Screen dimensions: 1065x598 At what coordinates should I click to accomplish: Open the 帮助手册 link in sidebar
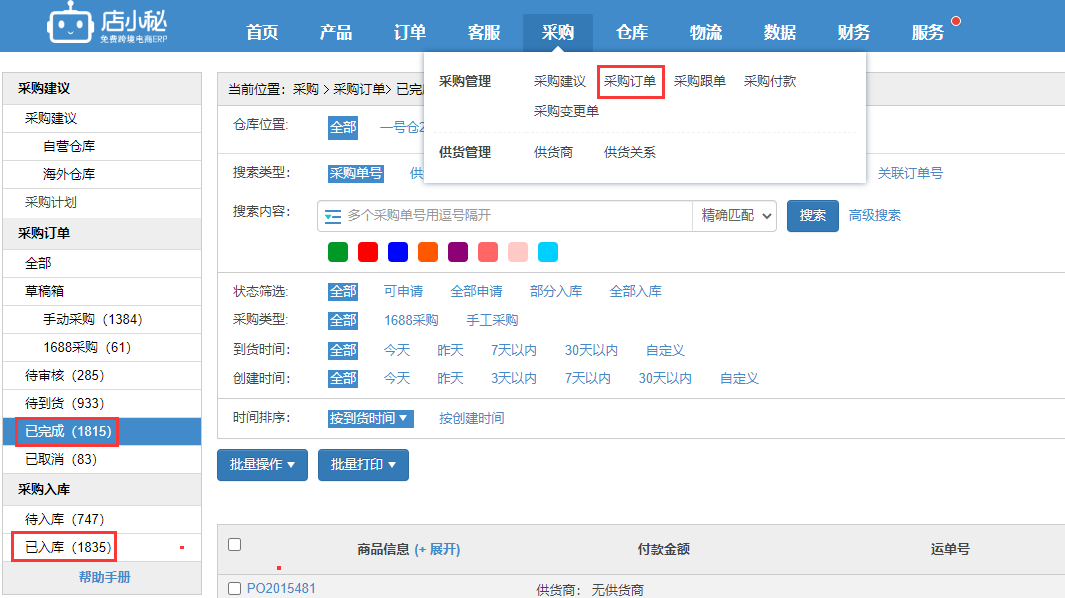click(105, 578)
